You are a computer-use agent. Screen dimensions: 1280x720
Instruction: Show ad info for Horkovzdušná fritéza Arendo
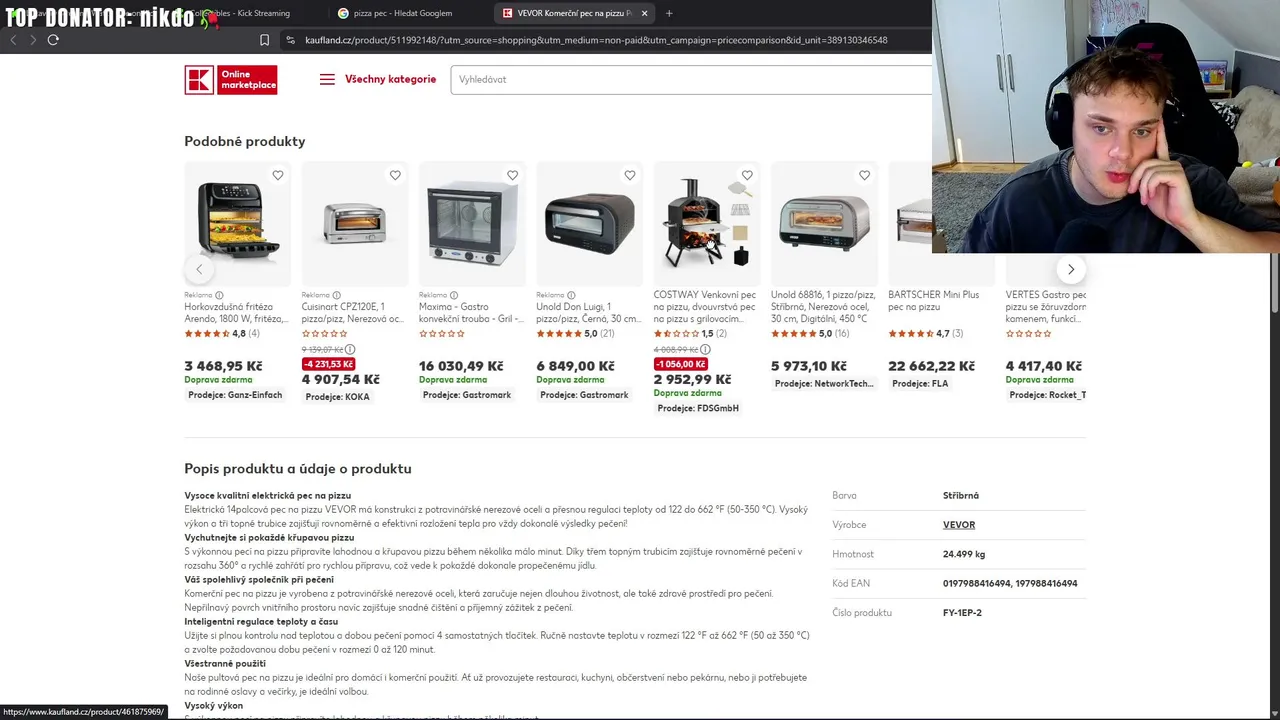coord(220,295)
